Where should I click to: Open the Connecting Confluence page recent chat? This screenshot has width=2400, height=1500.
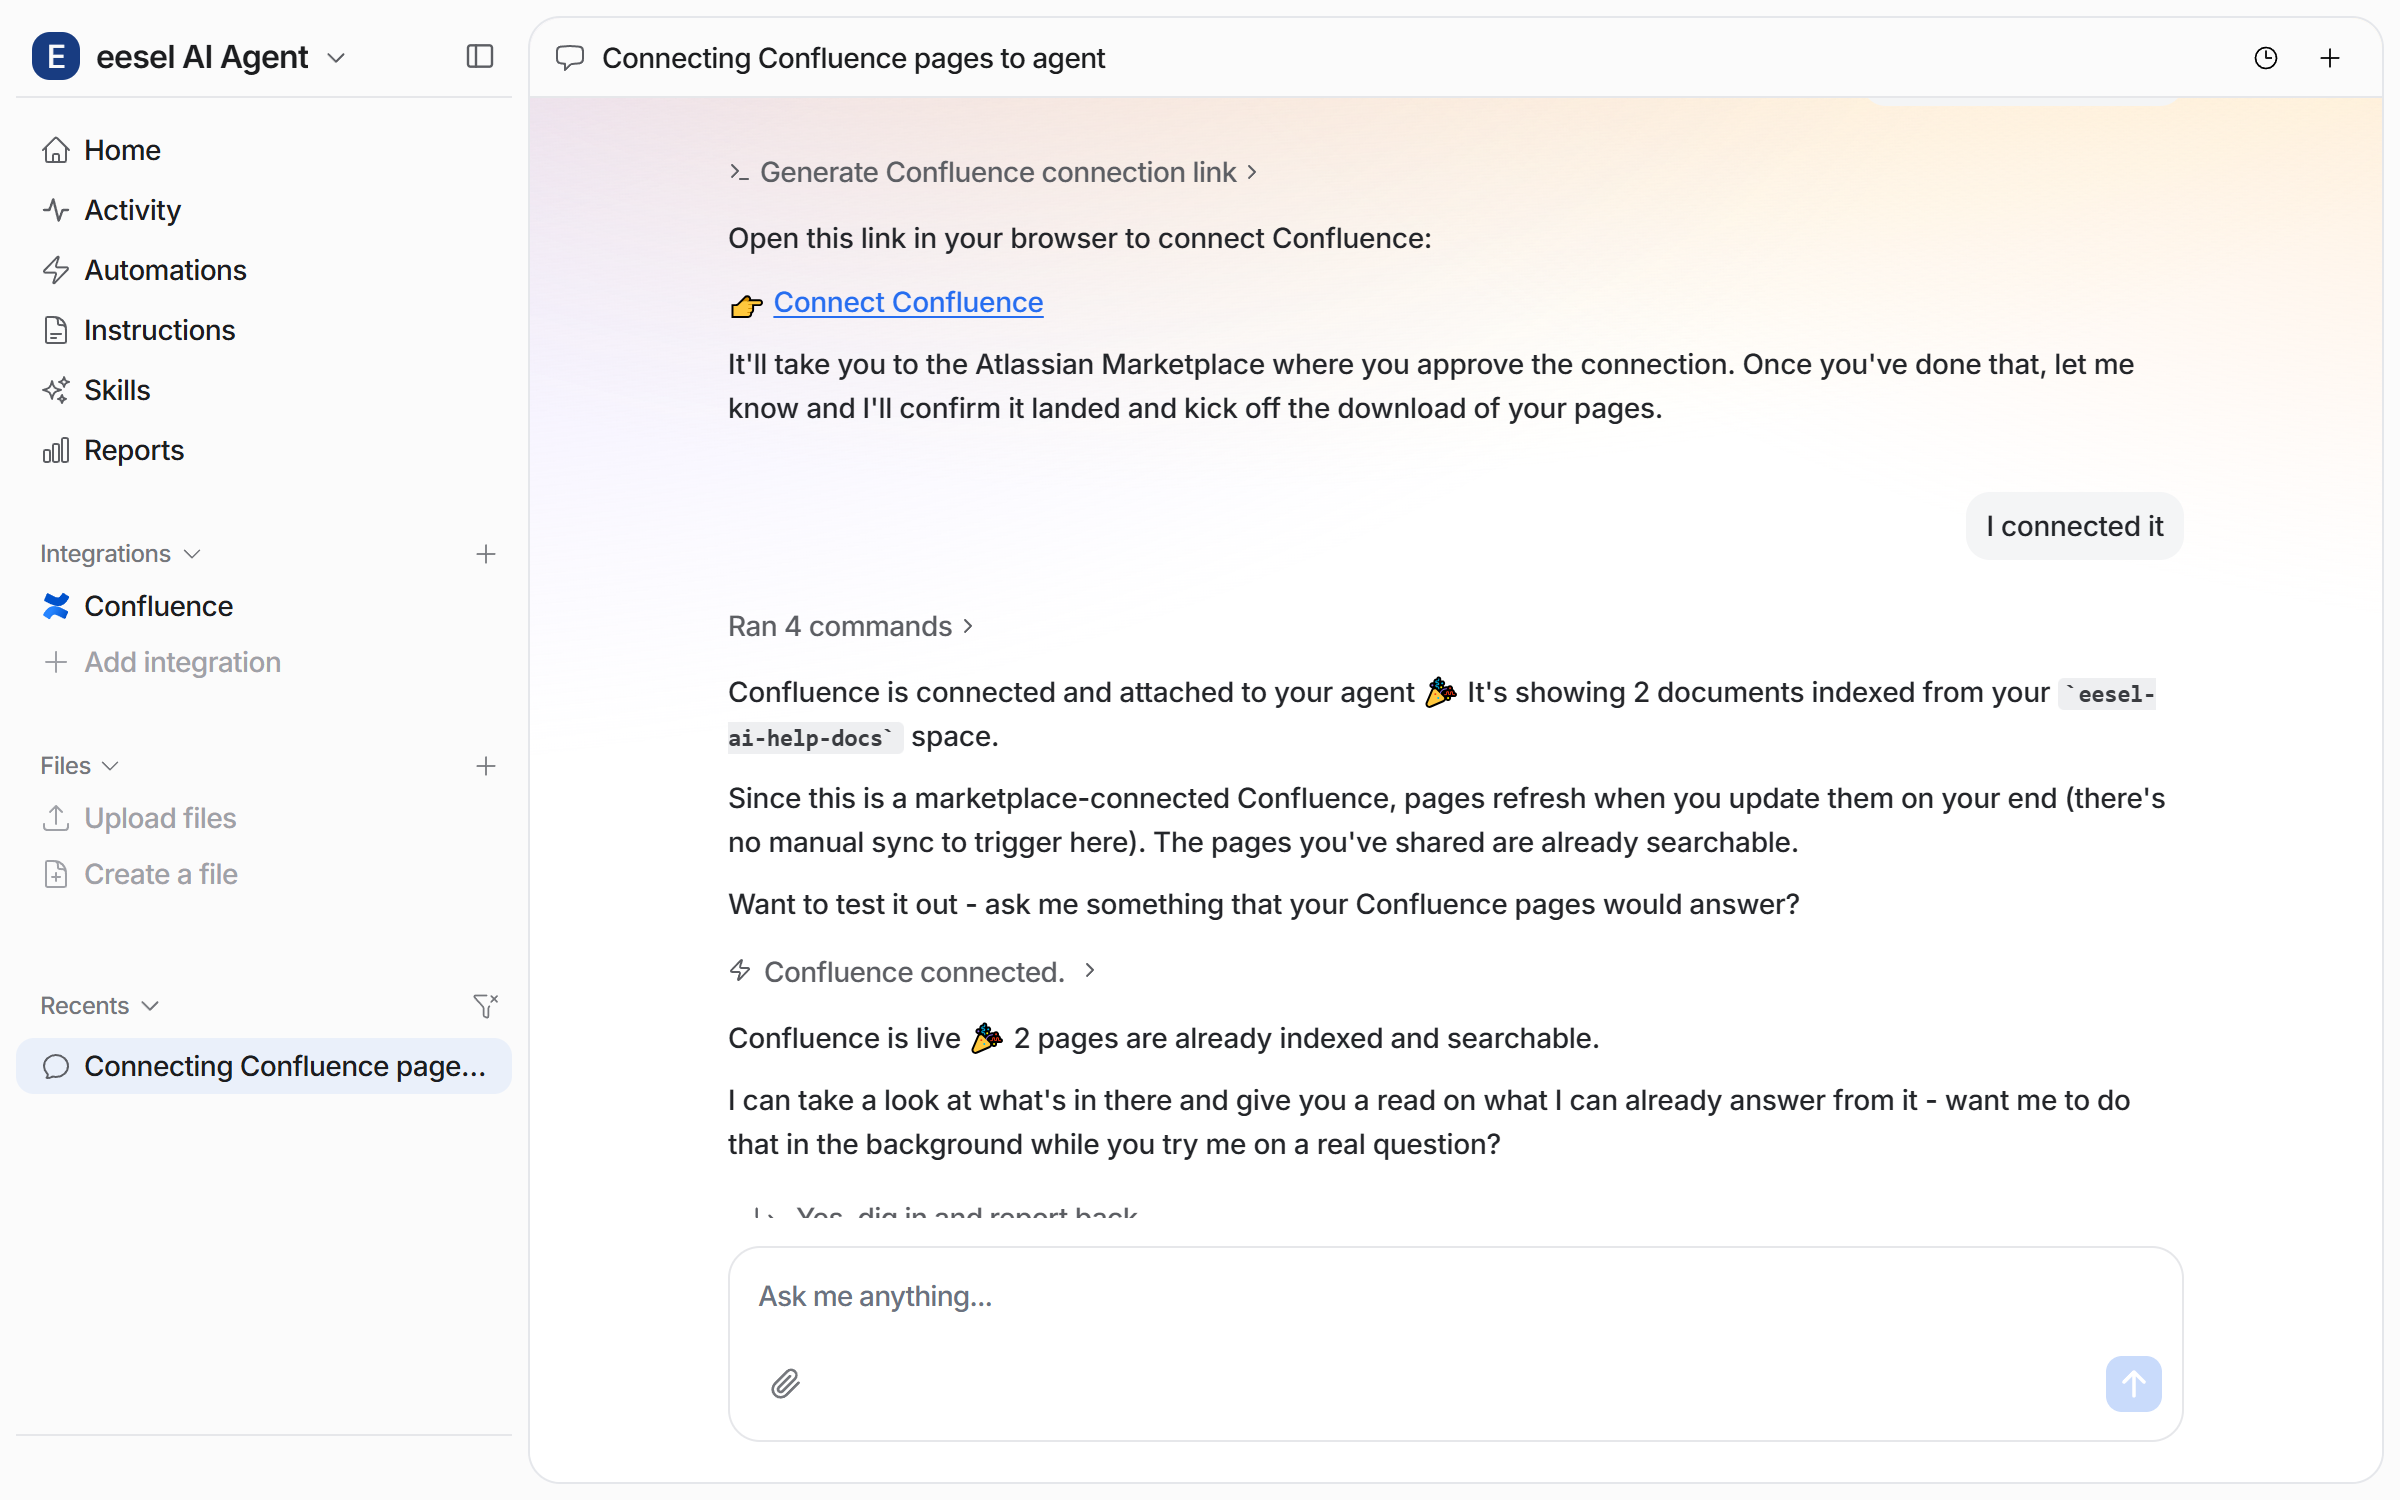pos(264,1066)
